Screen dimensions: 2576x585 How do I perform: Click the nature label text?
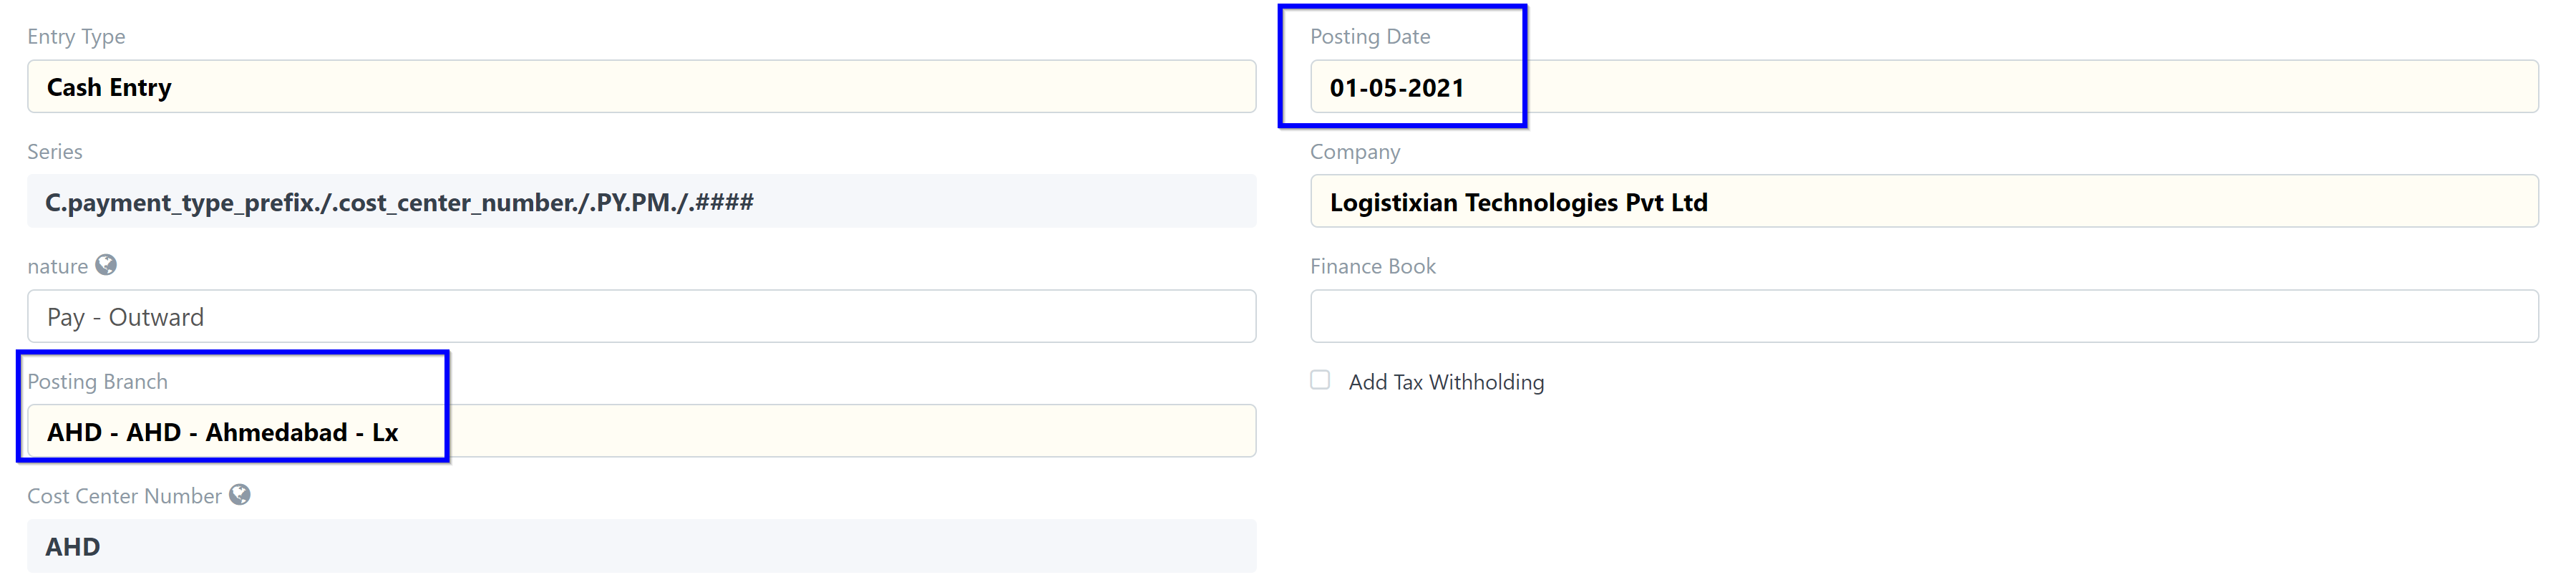coord(57,267)
